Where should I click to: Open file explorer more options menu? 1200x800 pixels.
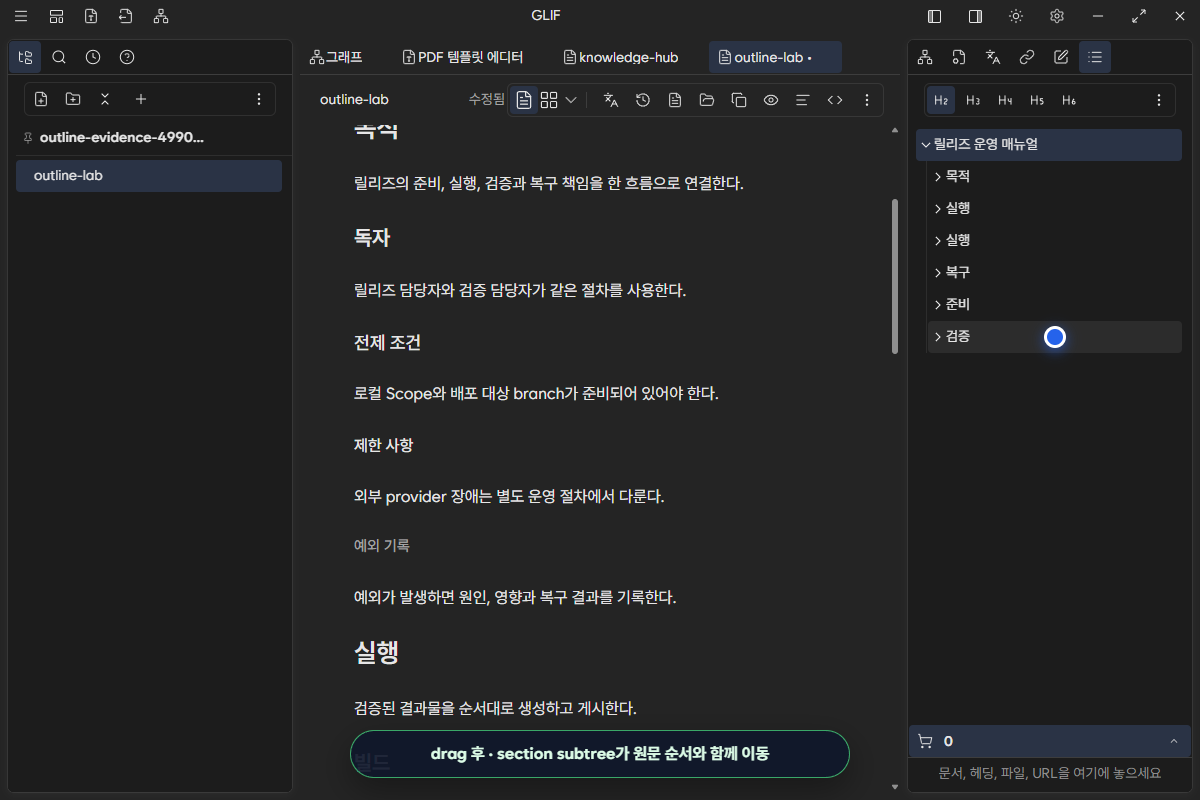click(259, 99)
